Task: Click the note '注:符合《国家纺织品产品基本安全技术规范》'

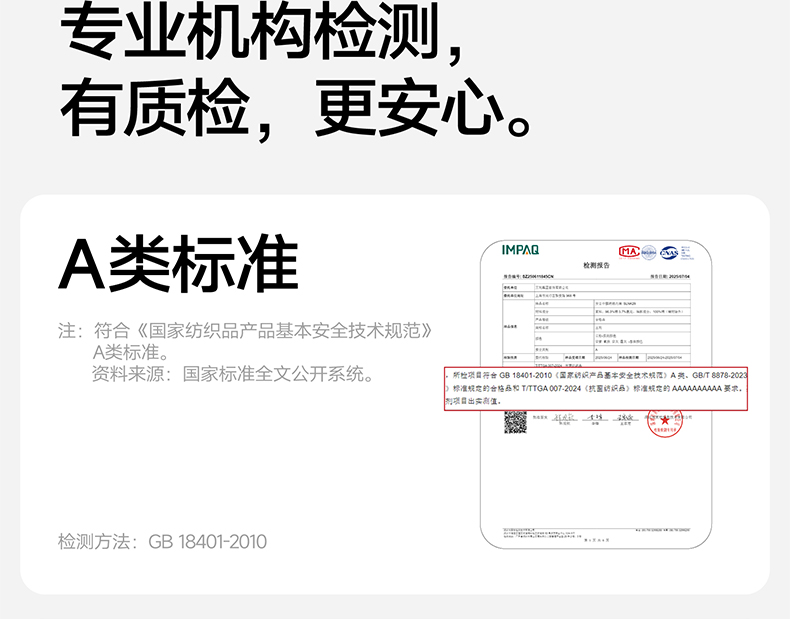Action: 245,331
